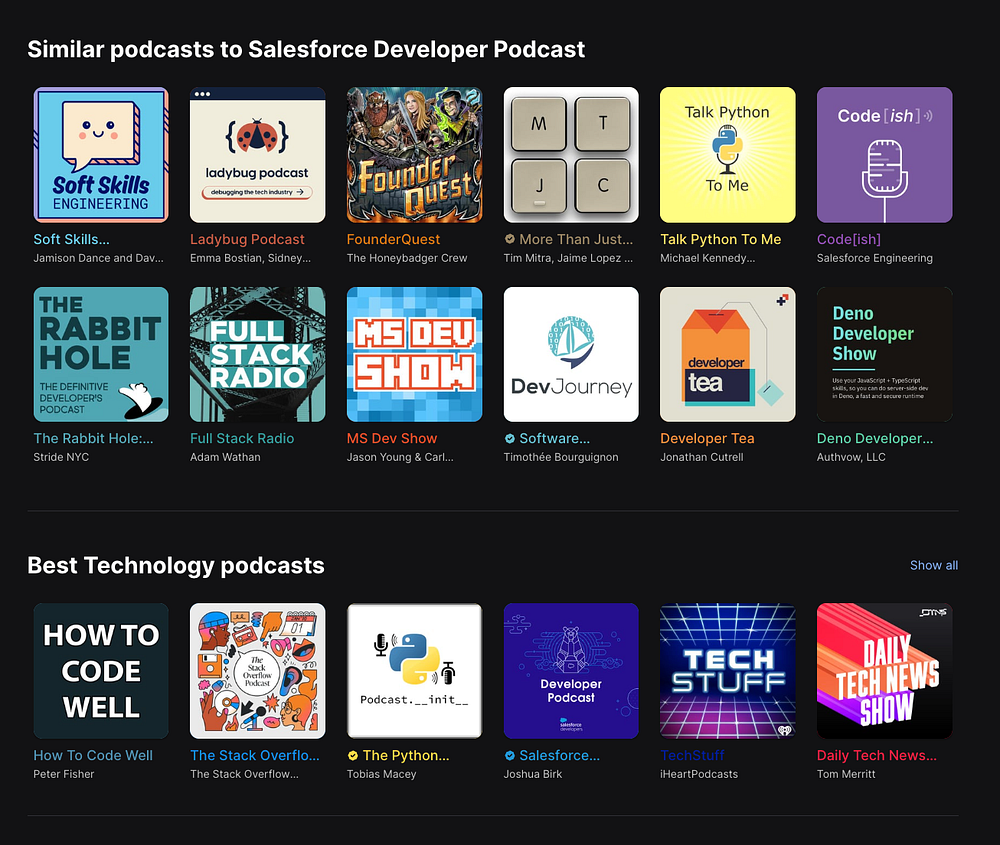Open the Ladybug Podcast cover art
This screenshot has height=845, width=1000.
pyautogui.click(x=258, y=155)
